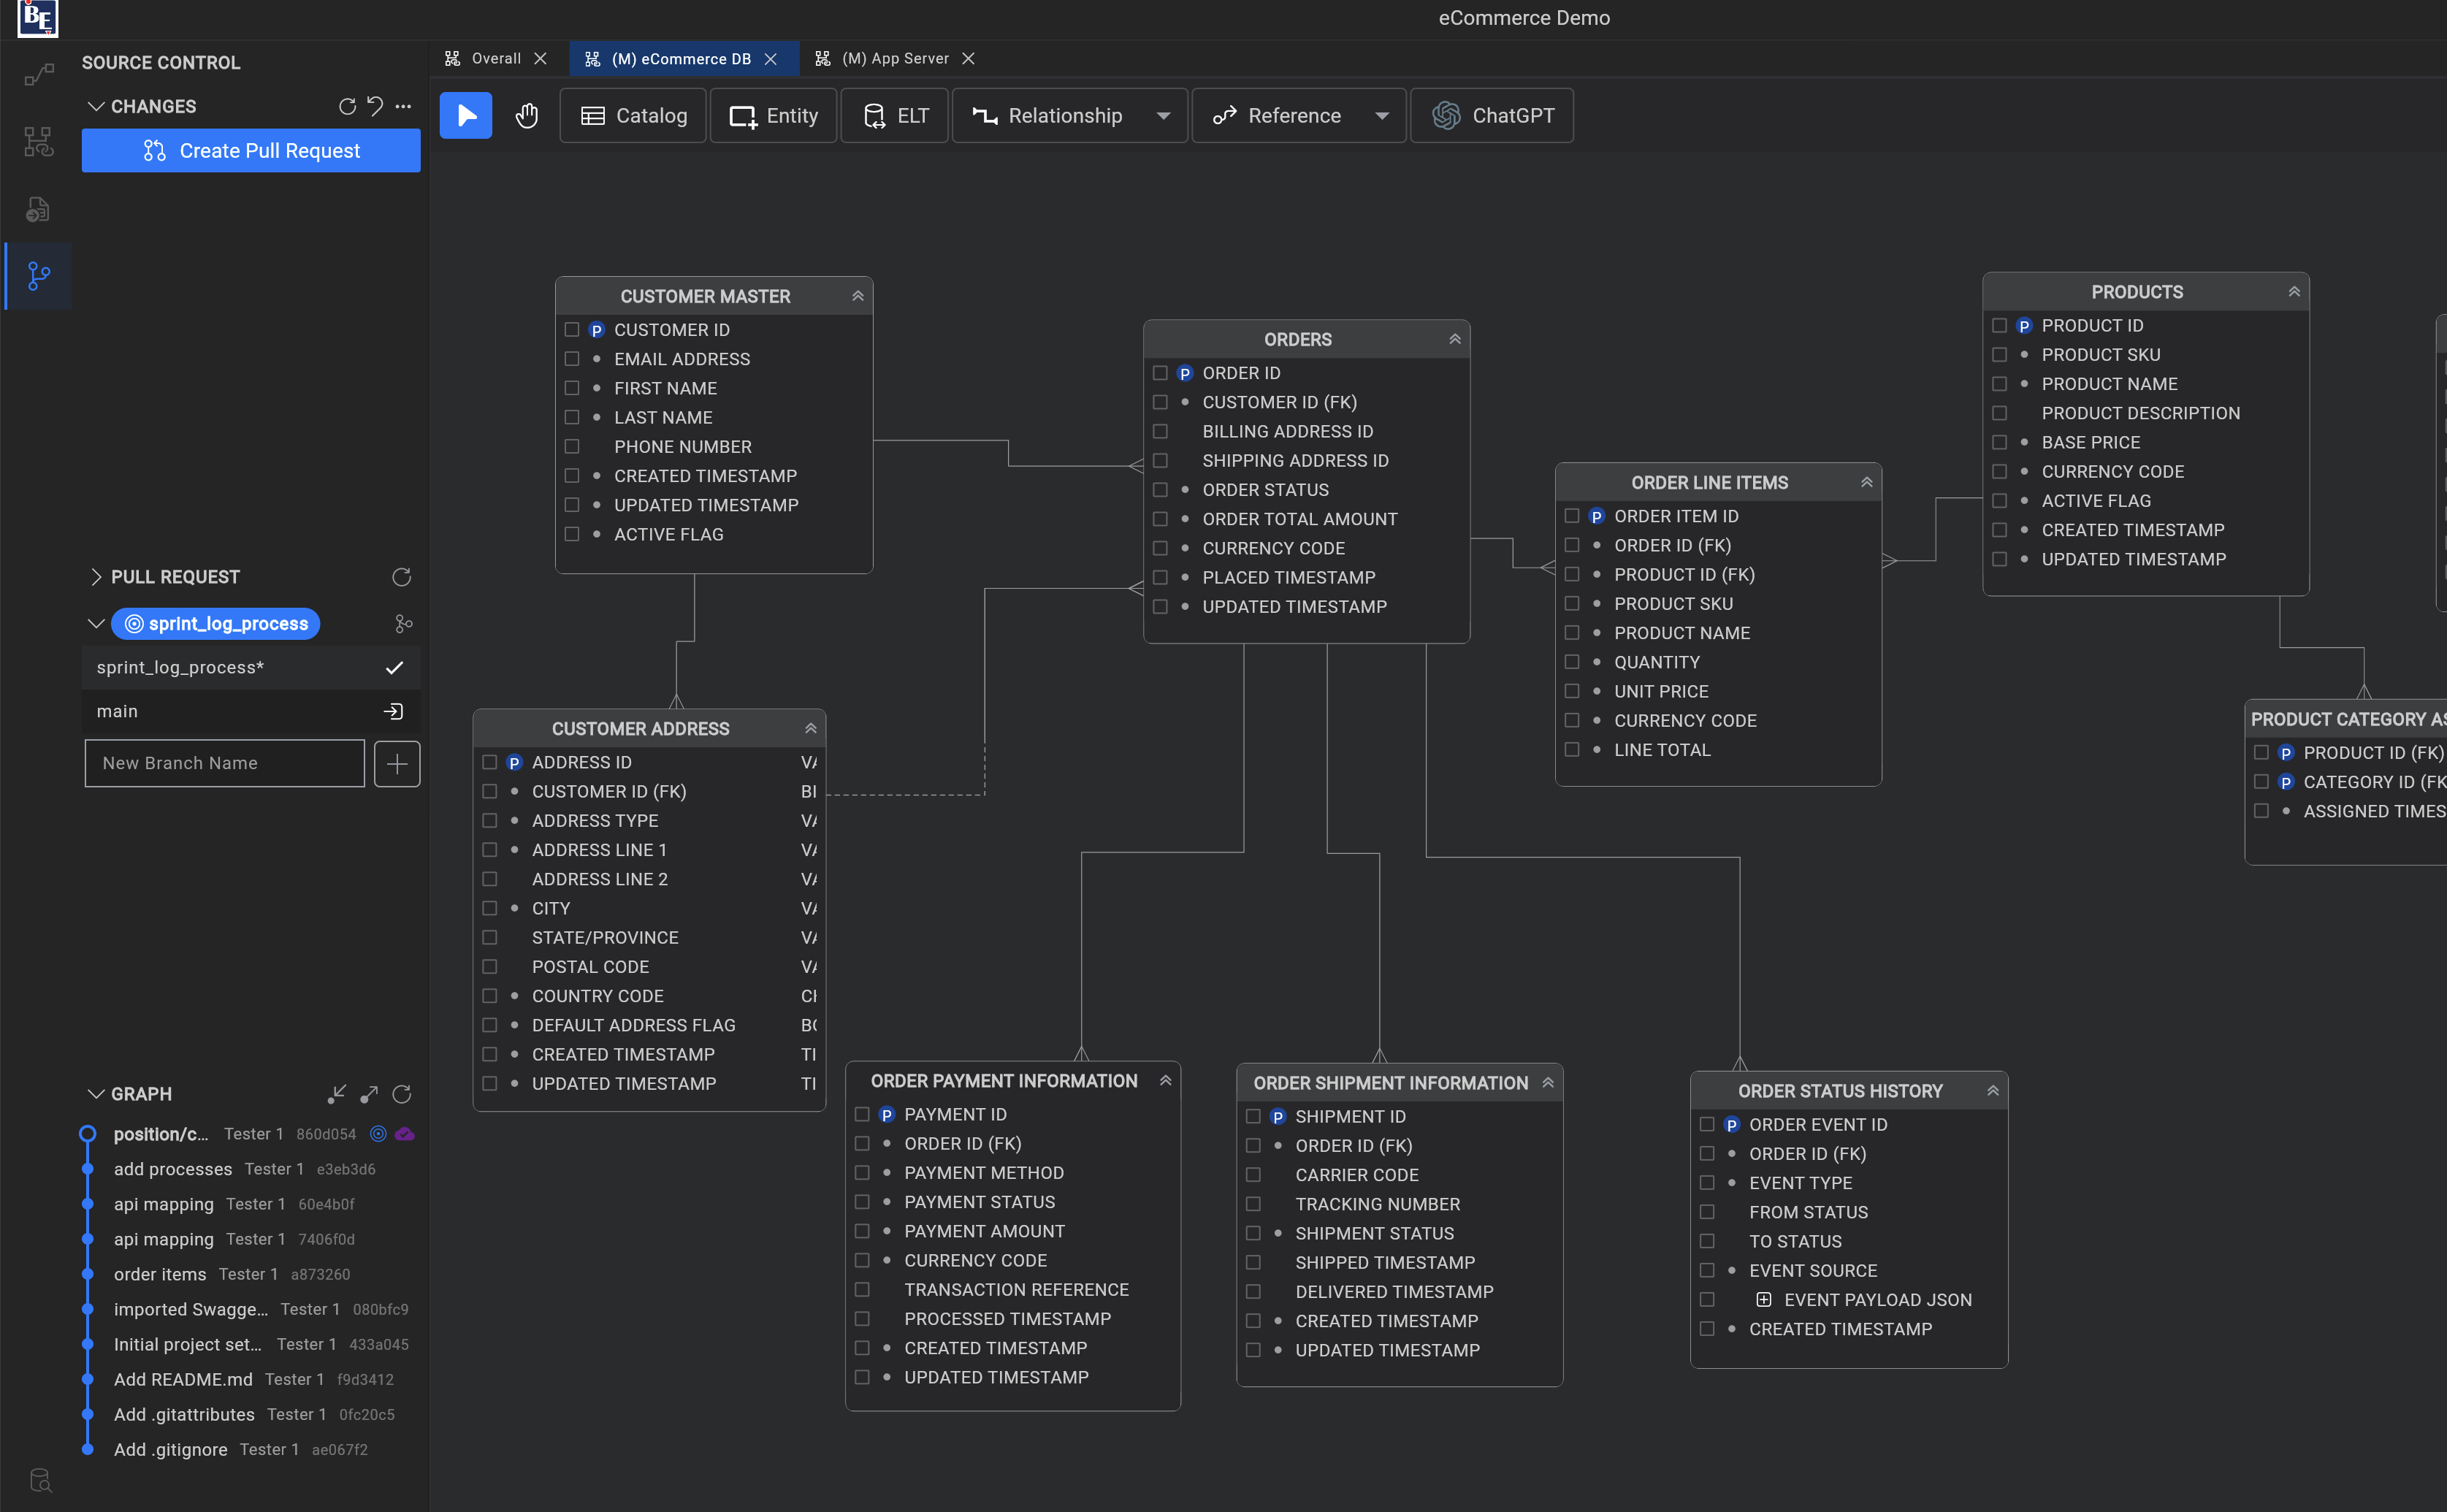Image resolution: width=2447 pixels, height=1512 pixels.
Task: Click the discard changes undo icon
Action: click(375, 107)
